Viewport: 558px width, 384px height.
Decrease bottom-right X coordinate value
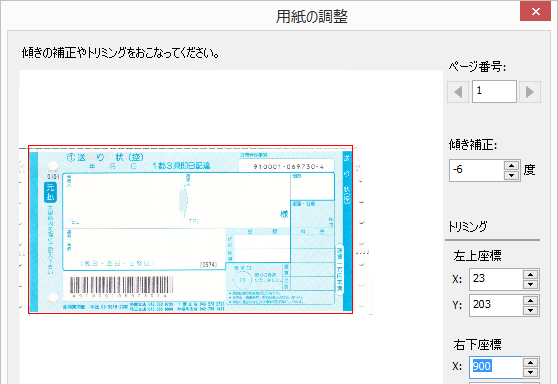point(531,373)
